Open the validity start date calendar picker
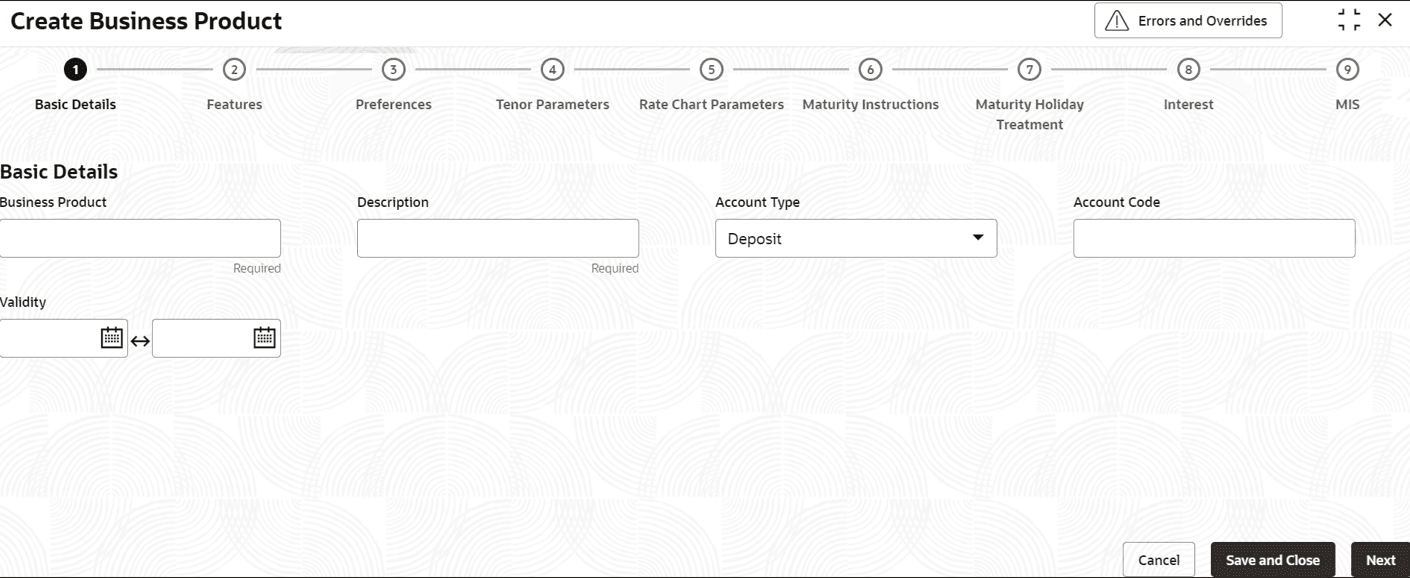The height and width of the screenshot is (578, 1410). pos(112,338)
